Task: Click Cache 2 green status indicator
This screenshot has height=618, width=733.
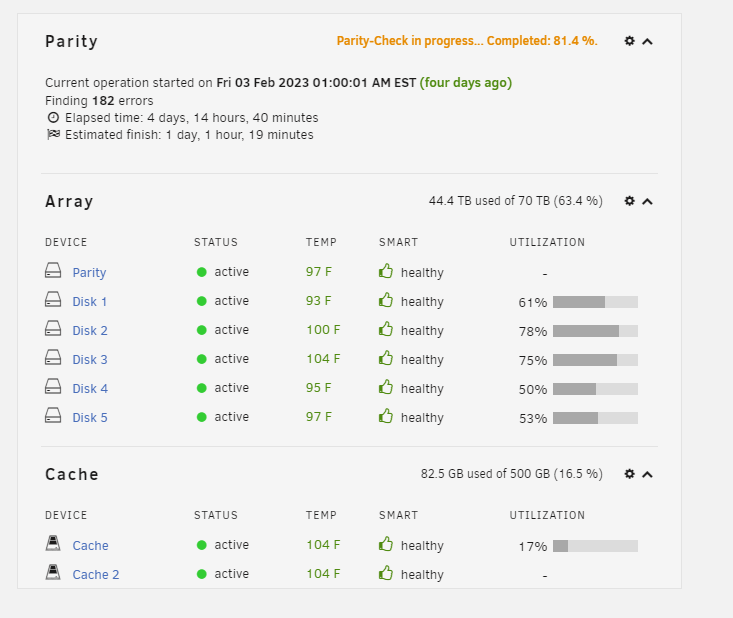Action: pyautogui.click(x=201, y=574)
